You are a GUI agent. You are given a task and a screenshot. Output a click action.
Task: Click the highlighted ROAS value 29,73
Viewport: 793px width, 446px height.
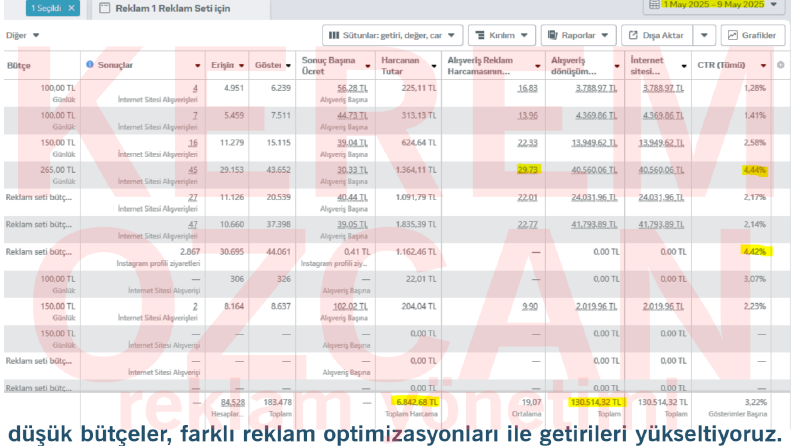click(x=528, y=170)
